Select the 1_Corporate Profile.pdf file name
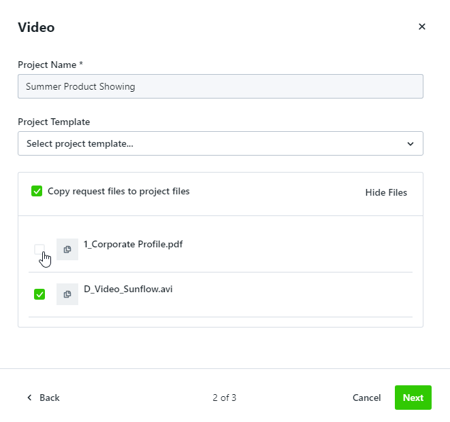The image size is (450, 422). 133,244
